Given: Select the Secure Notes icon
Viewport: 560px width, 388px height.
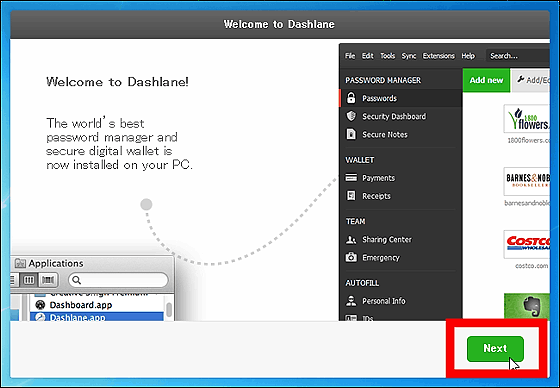Looking at the screenshot, I should 351,134.
